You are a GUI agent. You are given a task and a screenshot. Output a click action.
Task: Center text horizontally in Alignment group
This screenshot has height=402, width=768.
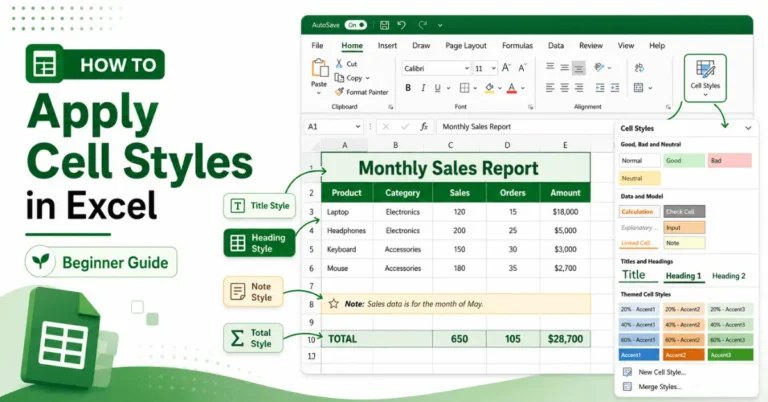tap(565, 88)
